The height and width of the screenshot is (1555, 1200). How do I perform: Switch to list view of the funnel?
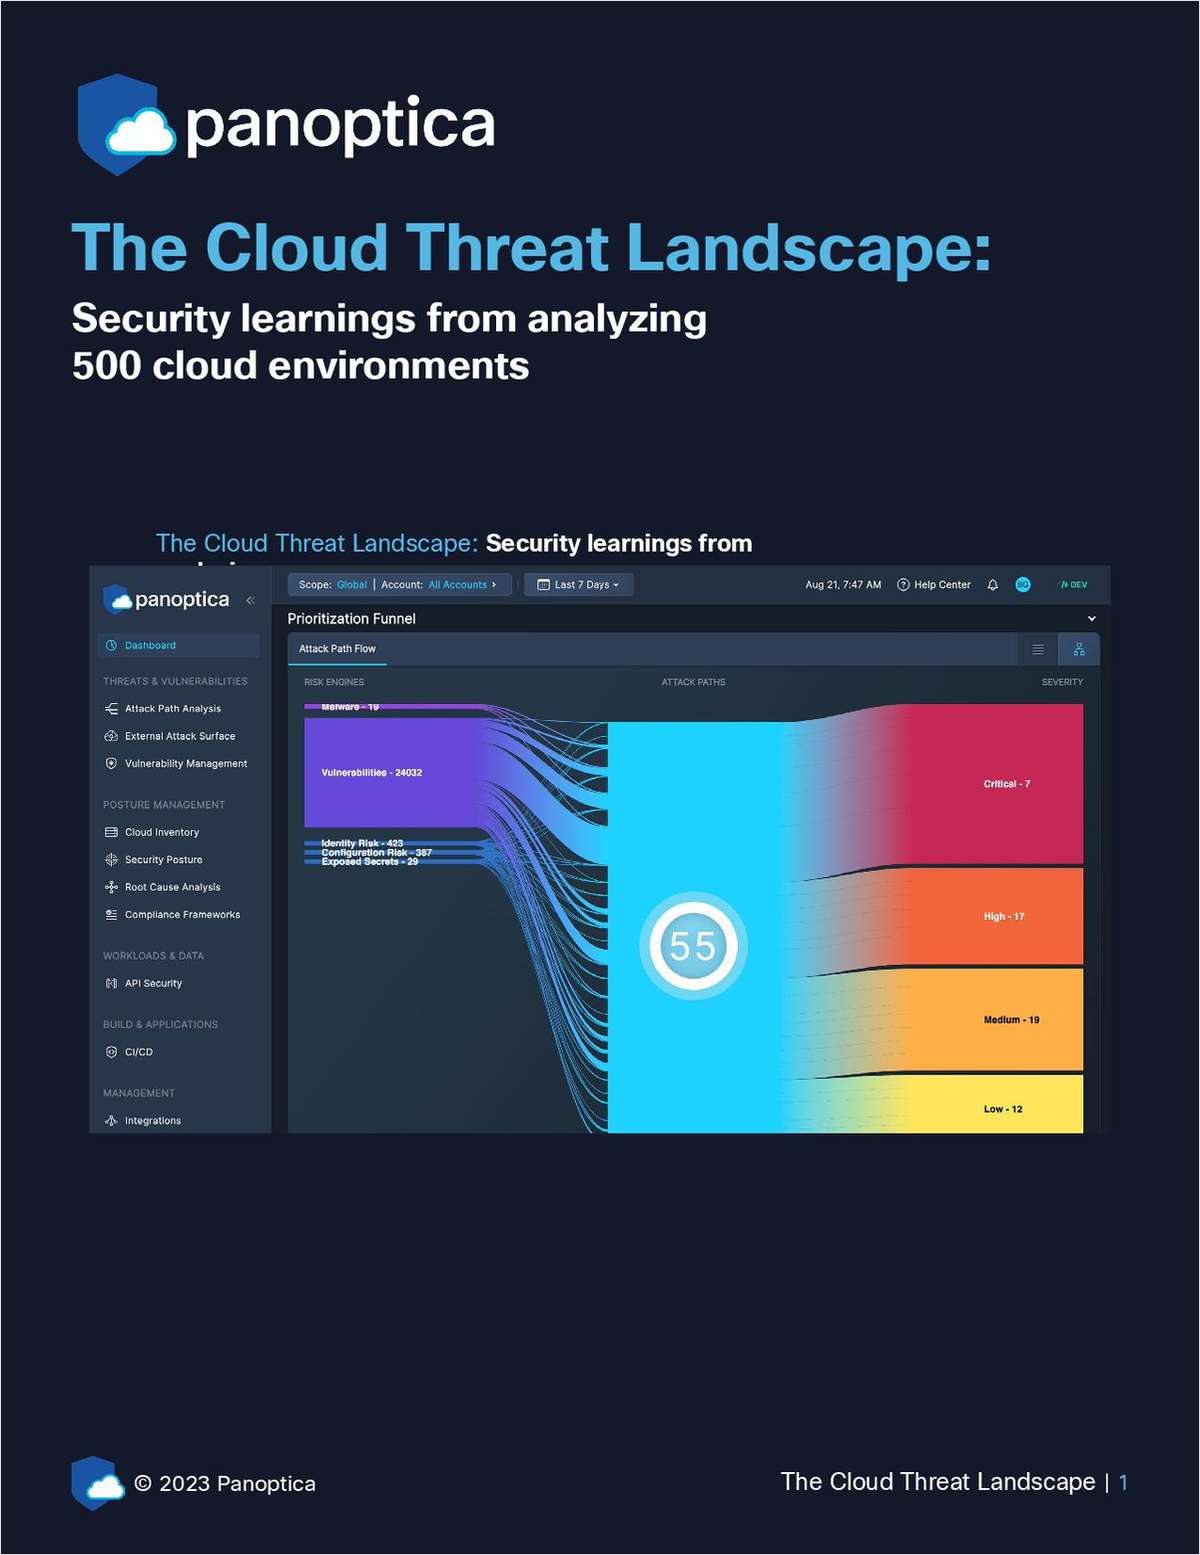(1038, 648)
